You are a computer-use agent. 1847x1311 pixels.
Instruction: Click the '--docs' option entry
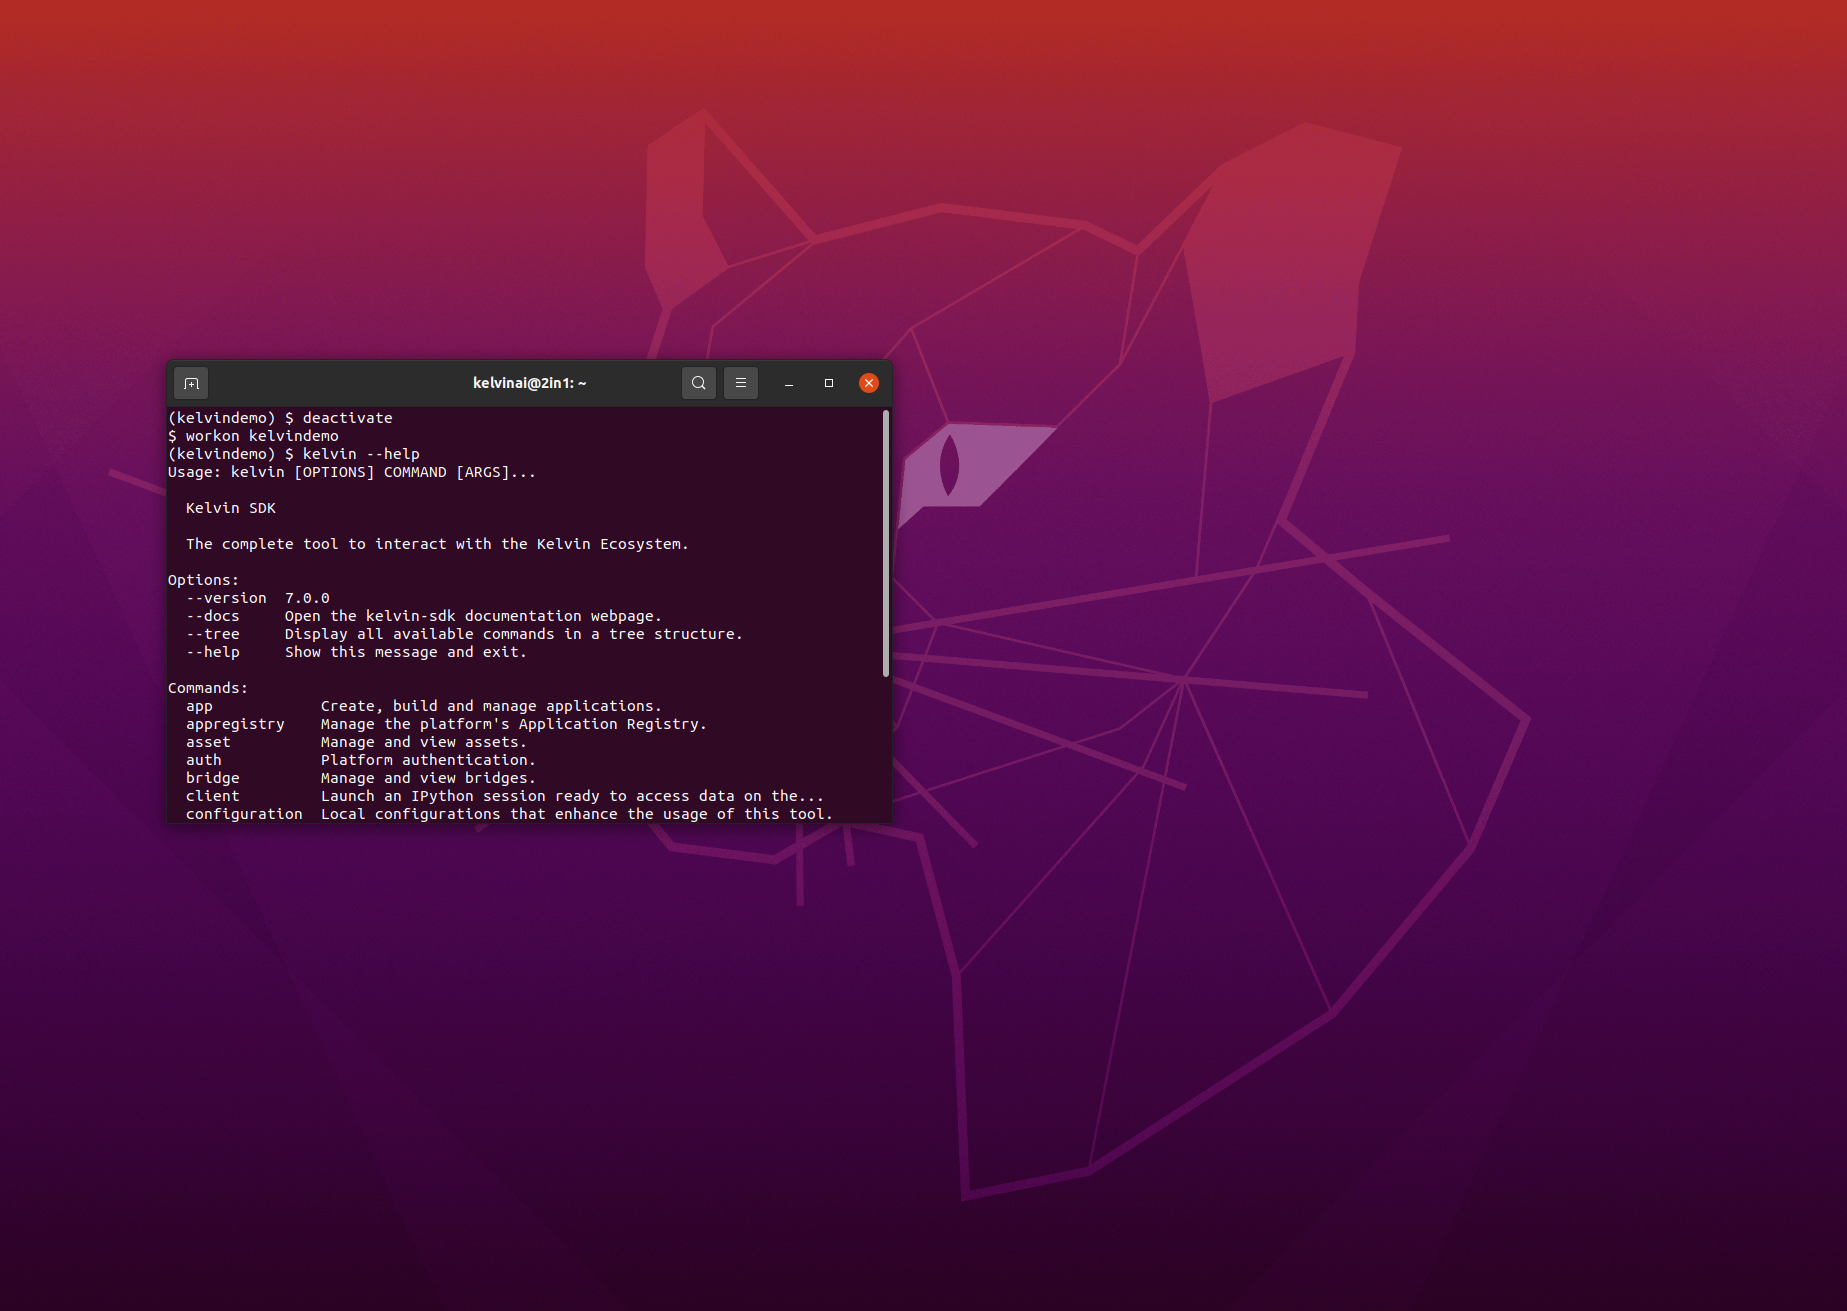tap(213, 615)
